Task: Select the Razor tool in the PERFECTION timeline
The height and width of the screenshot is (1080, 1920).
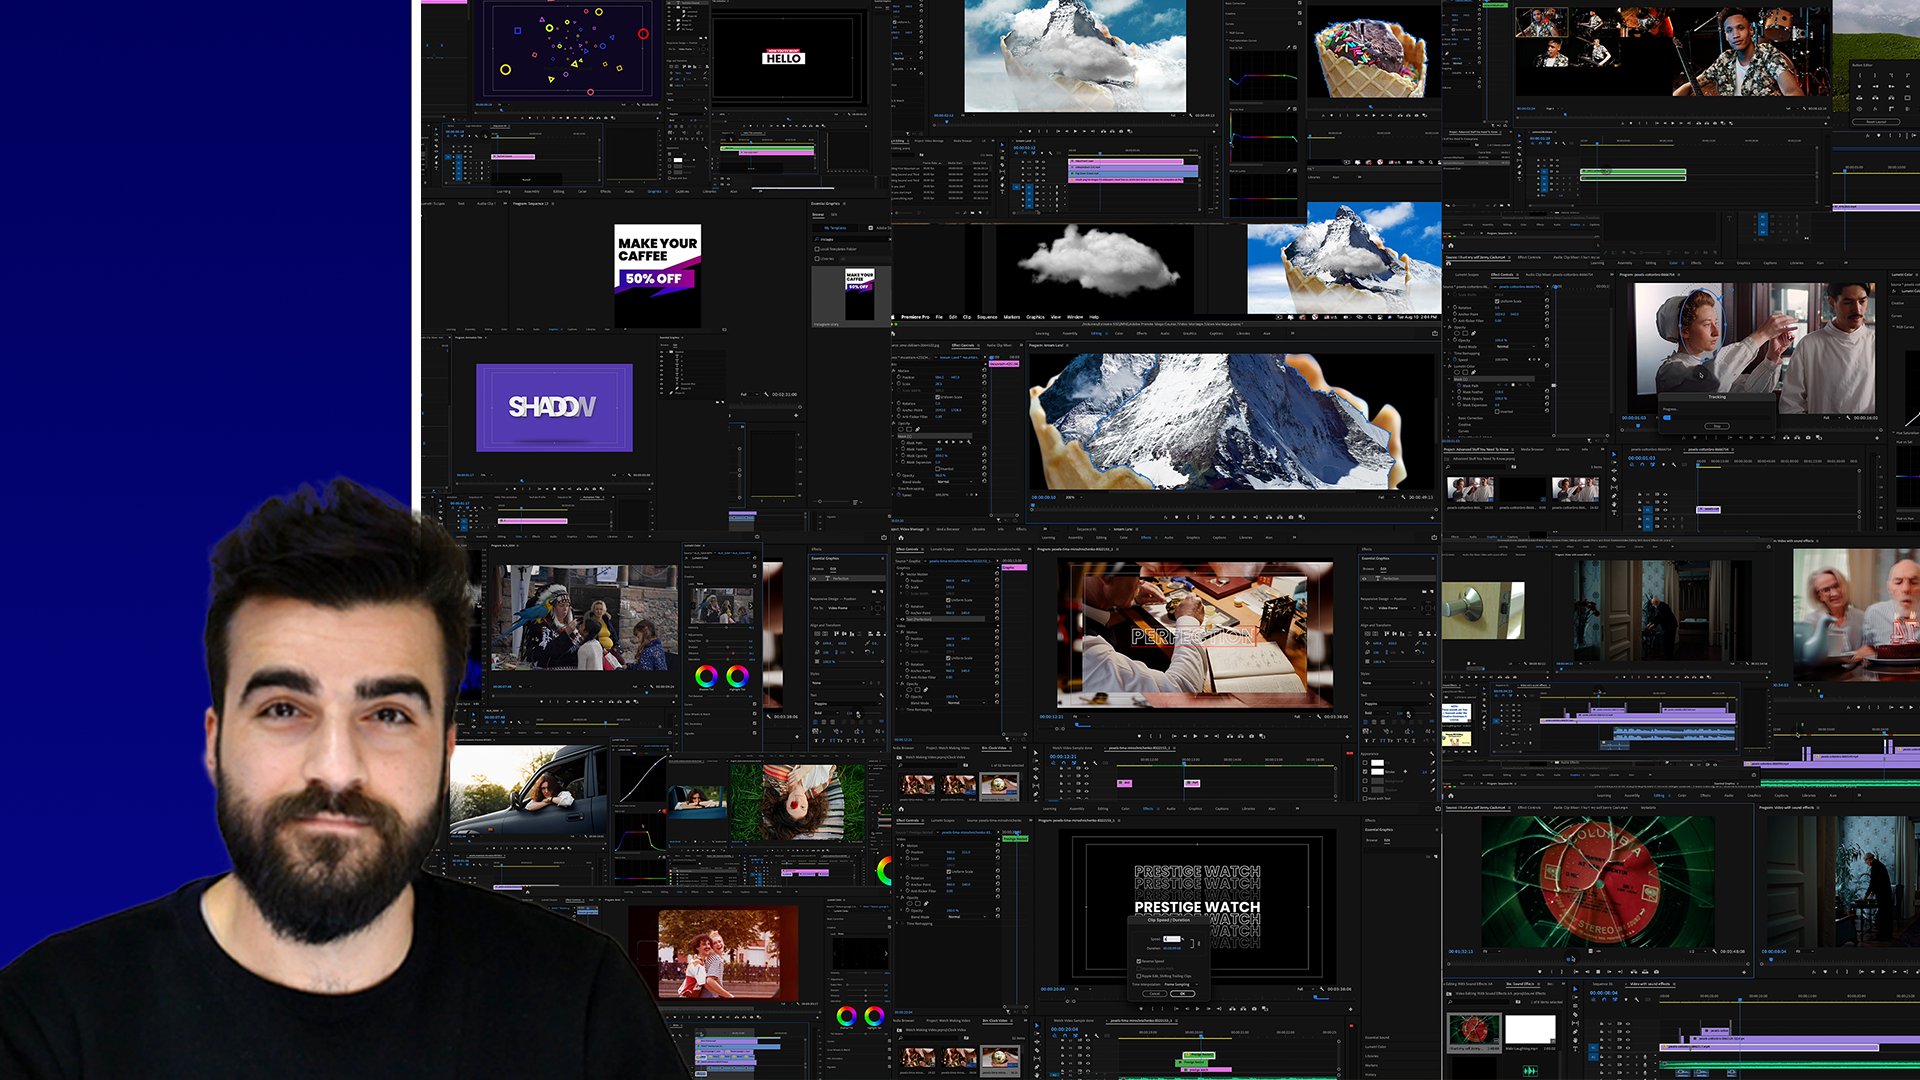Action: pyautogui.click(x=1035, y=778)
